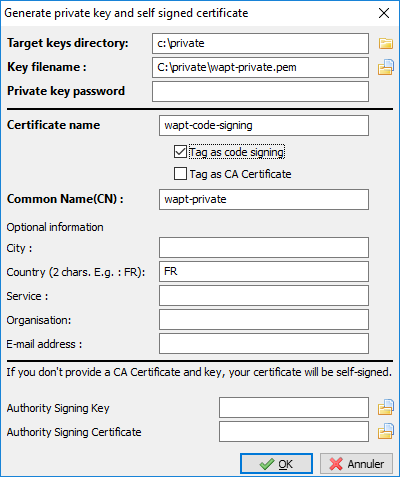Browse for Authority Signing Certificate file
Image resolution: width=400 pixels, height=477 pixels.
click(x=386, y=431)
